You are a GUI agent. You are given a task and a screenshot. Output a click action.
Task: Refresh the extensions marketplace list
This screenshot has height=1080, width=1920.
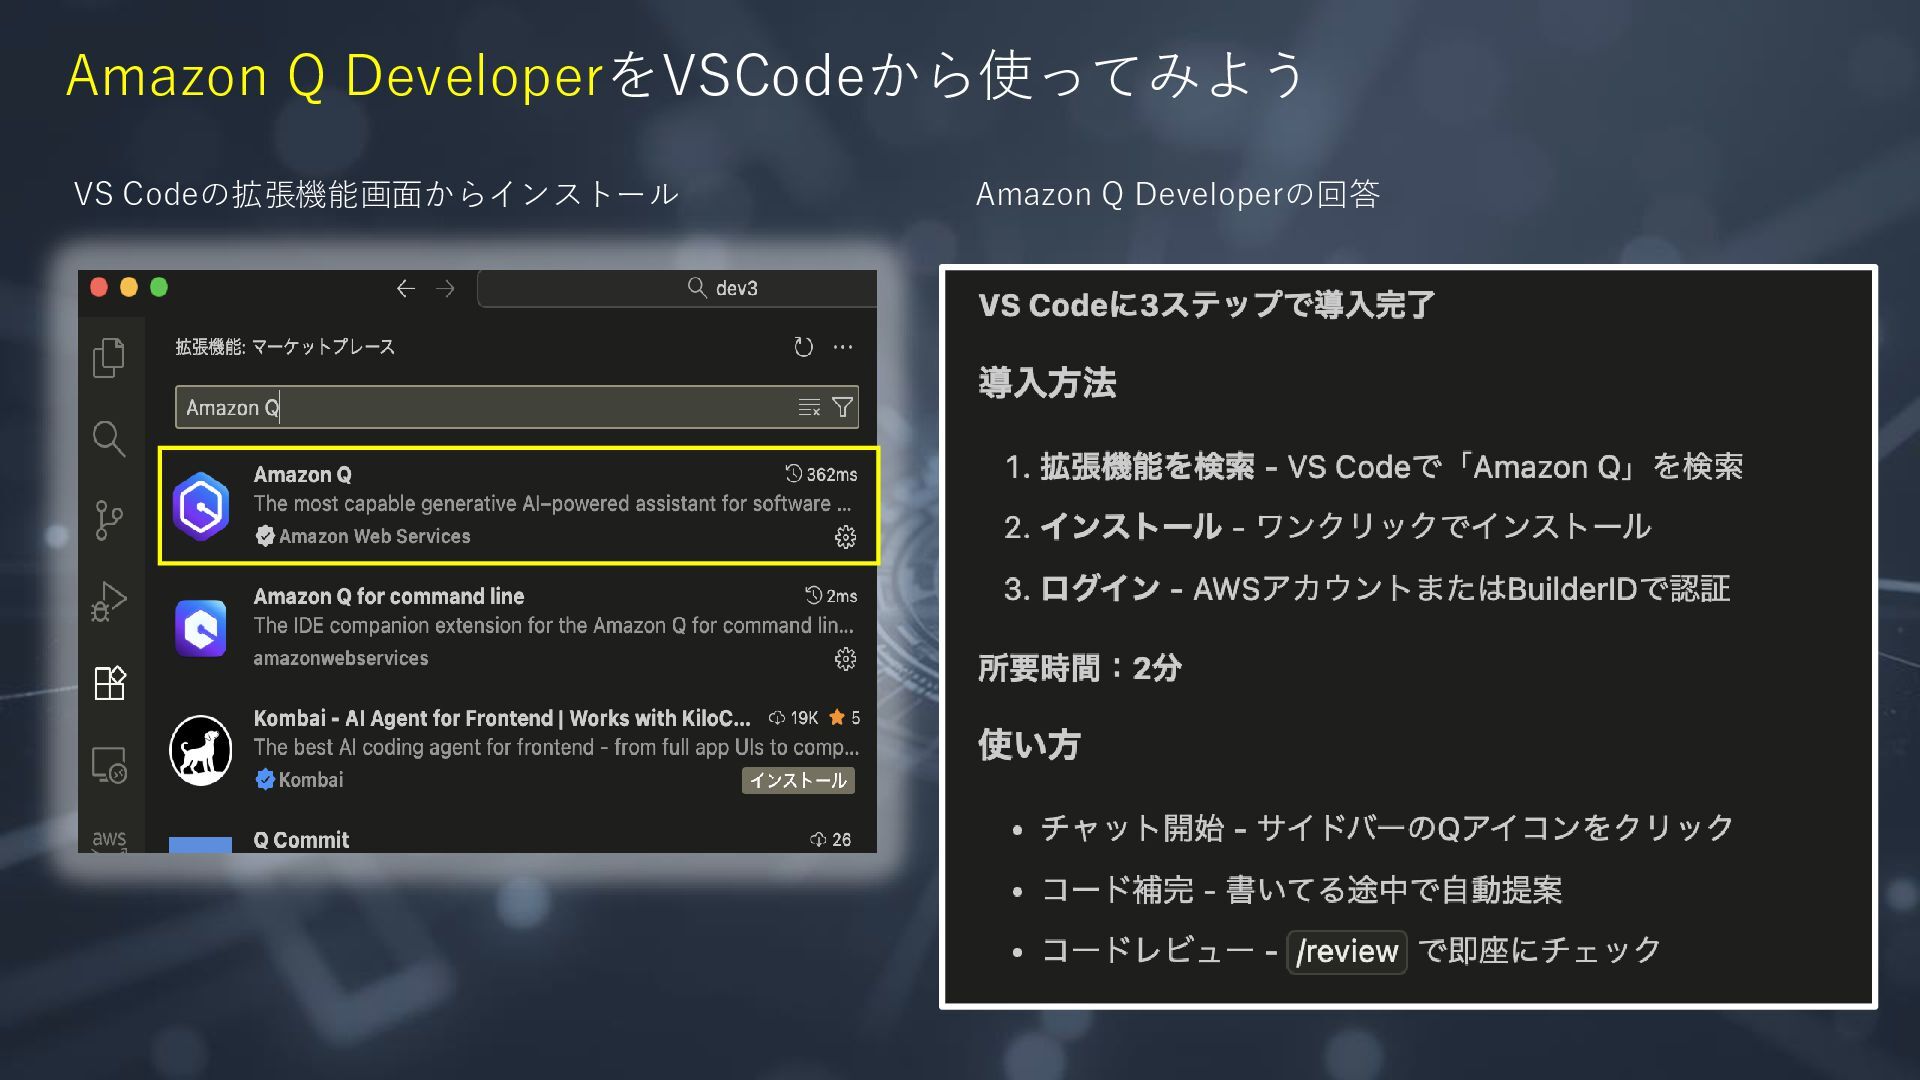tap(803, 347)
